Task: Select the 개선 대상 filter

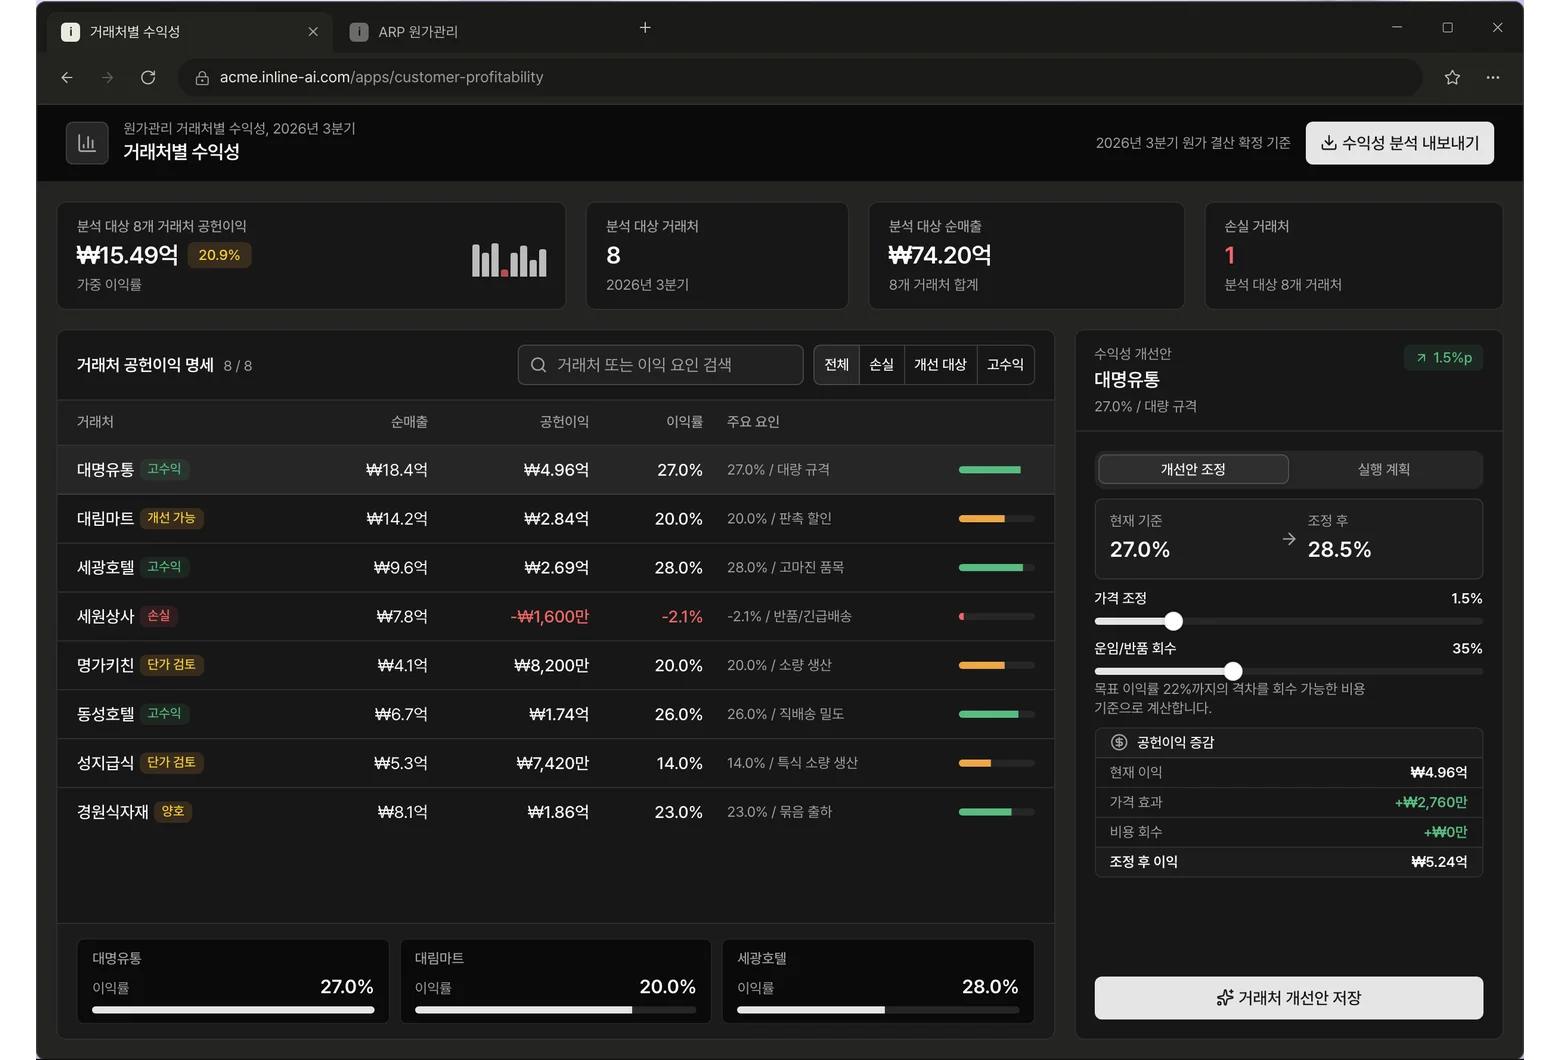Action: tap(940, 365)
